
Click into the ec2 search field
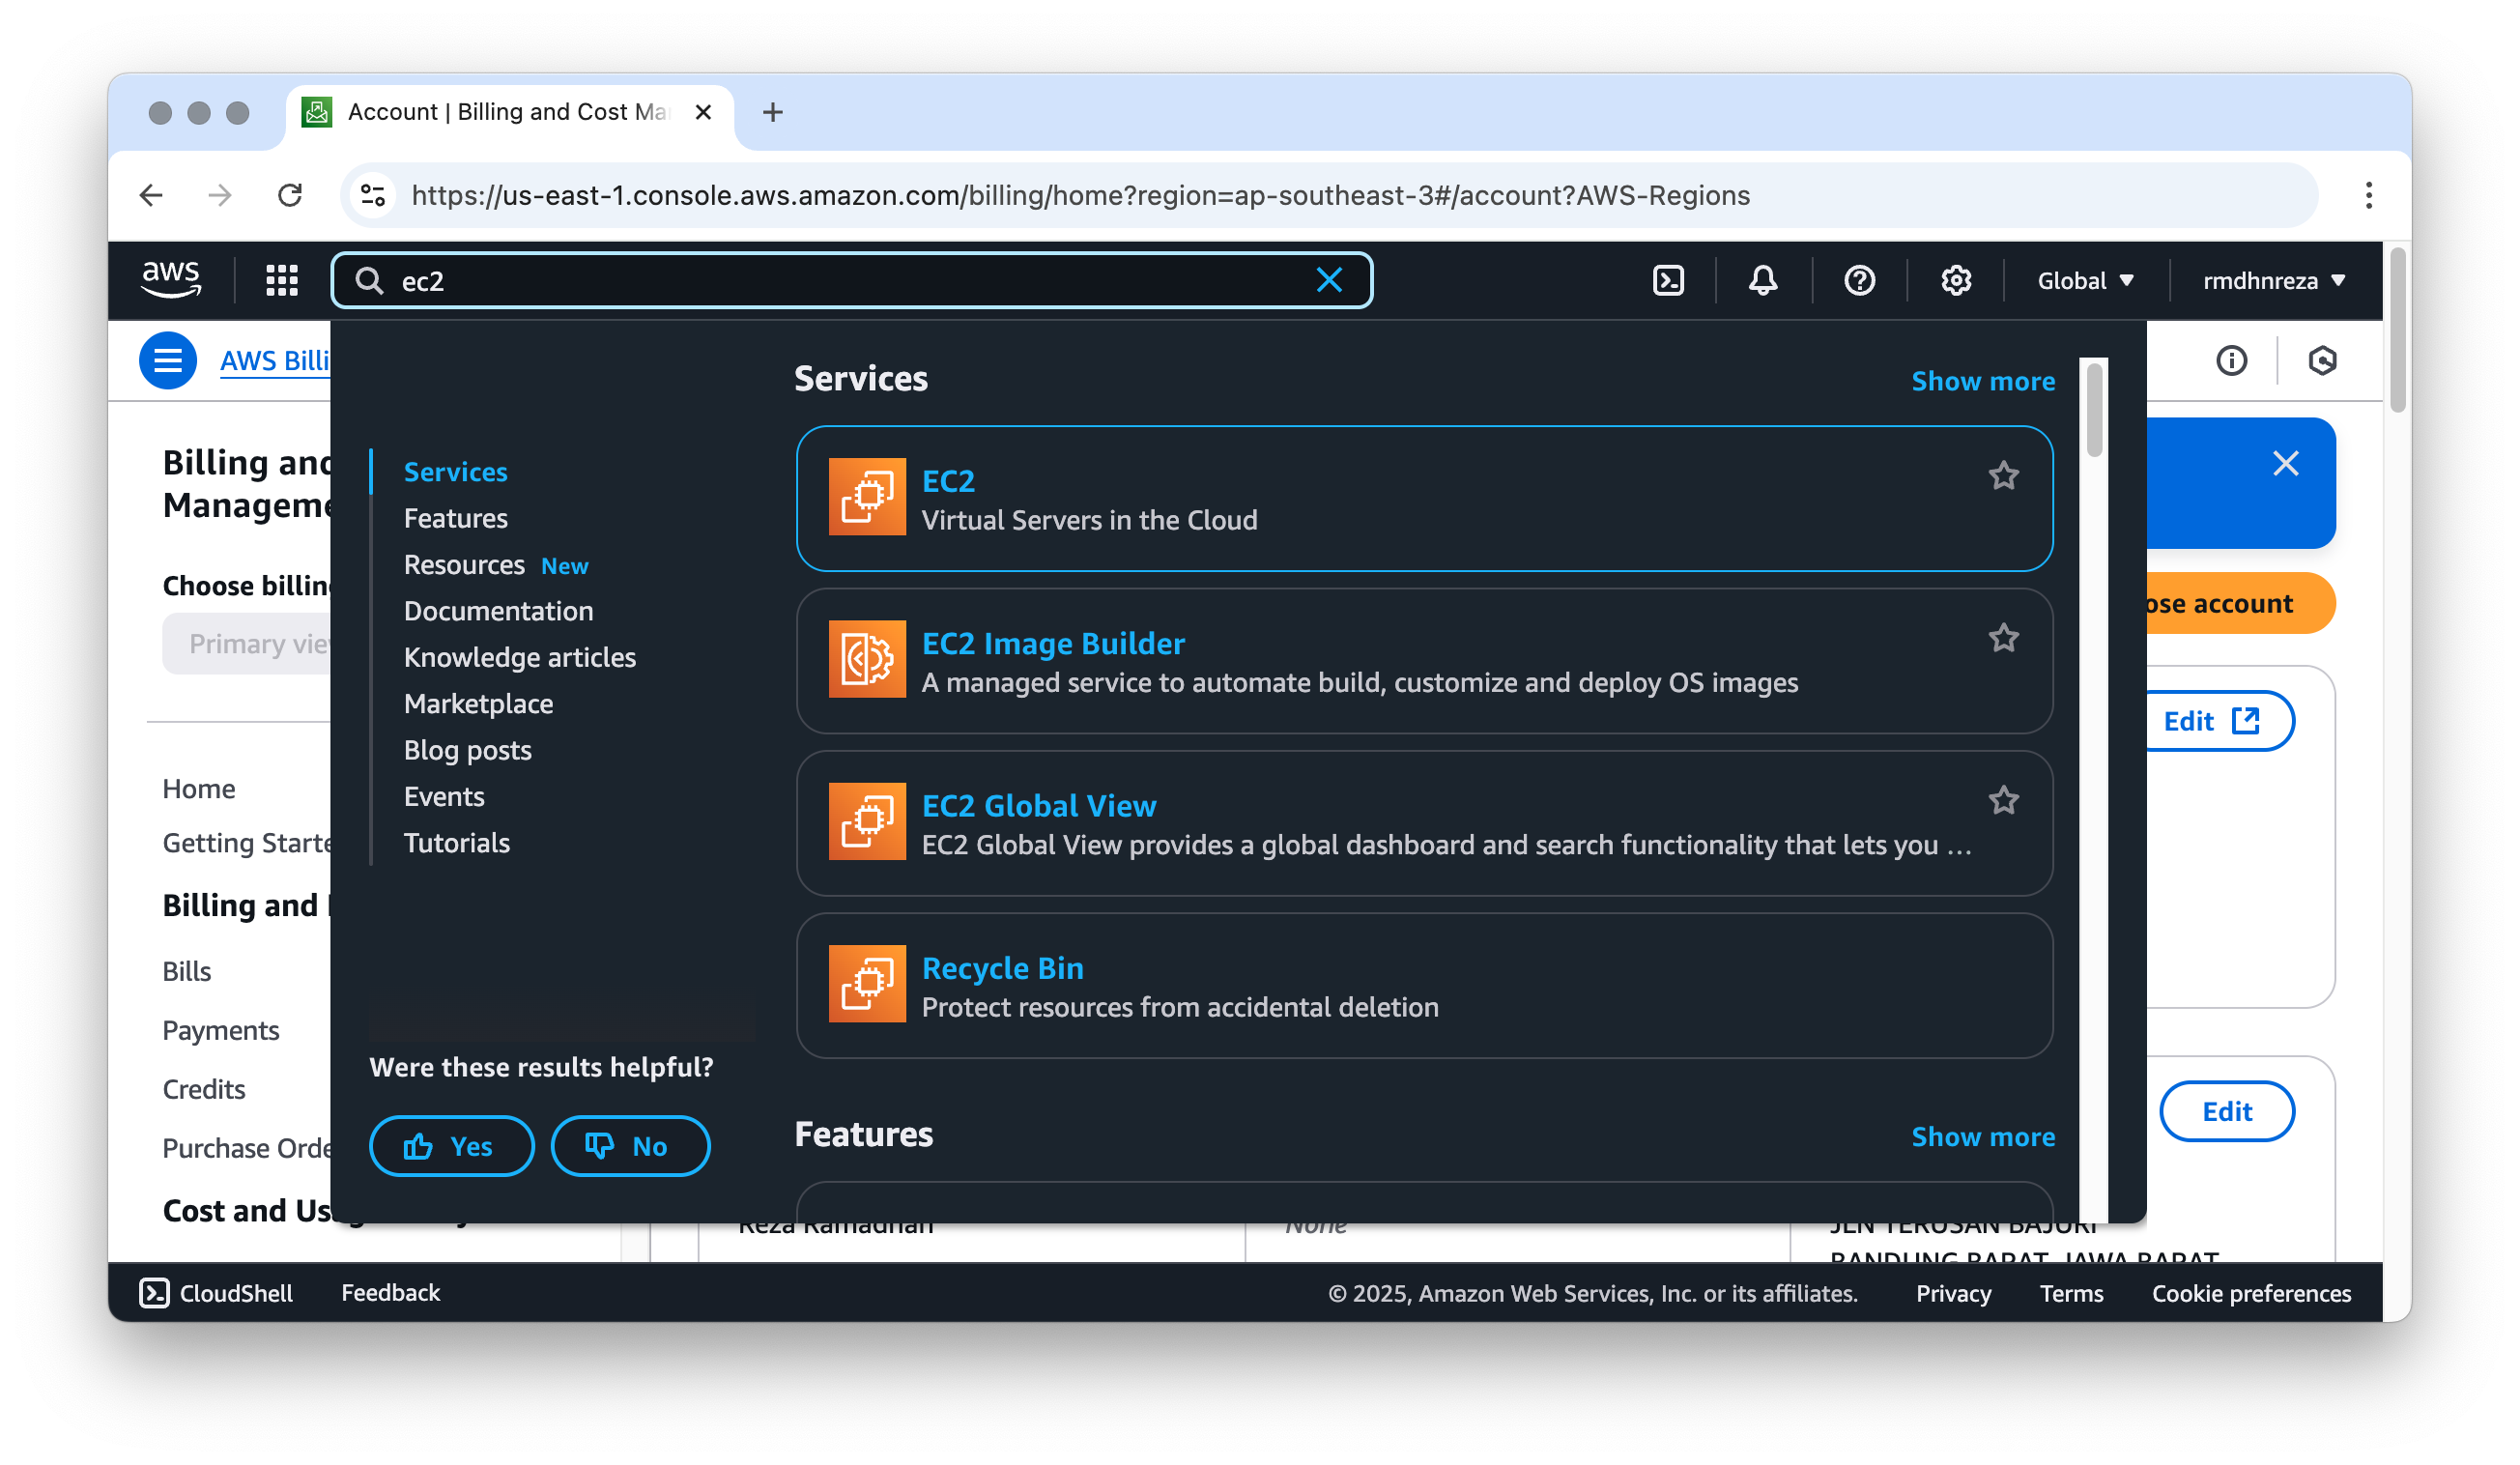(x=850, y=281)
